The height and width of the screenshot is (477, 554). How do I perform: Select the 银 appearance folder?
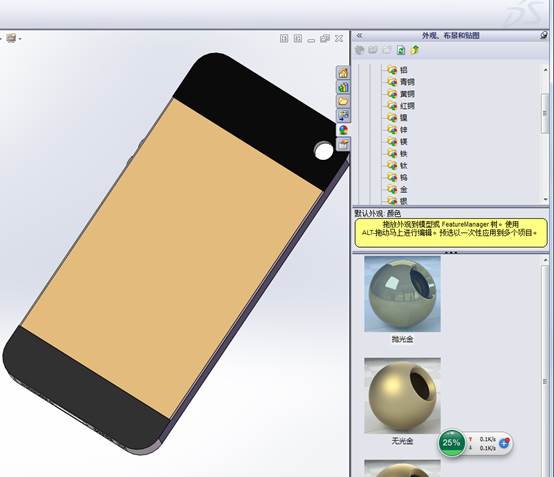pyautogui.click(x=397, y=201)
